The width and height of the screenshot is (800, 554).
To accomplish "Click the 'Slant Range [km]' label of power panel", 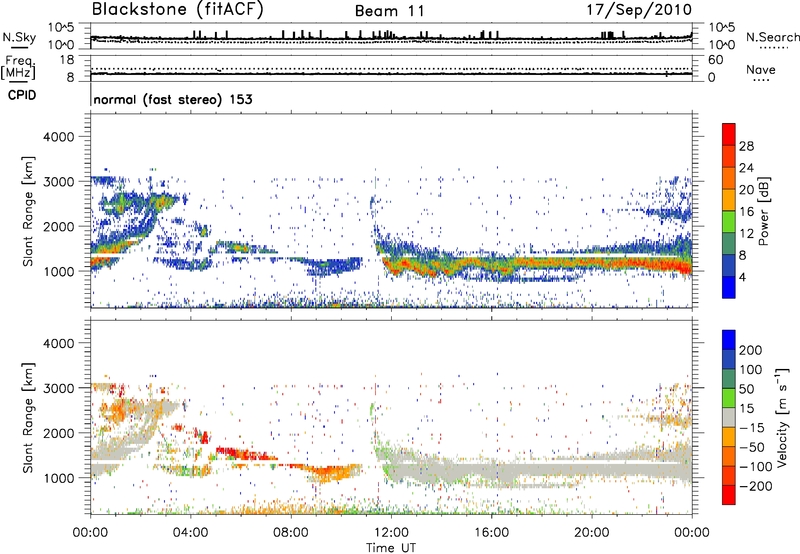I will (x=28, y=211).
